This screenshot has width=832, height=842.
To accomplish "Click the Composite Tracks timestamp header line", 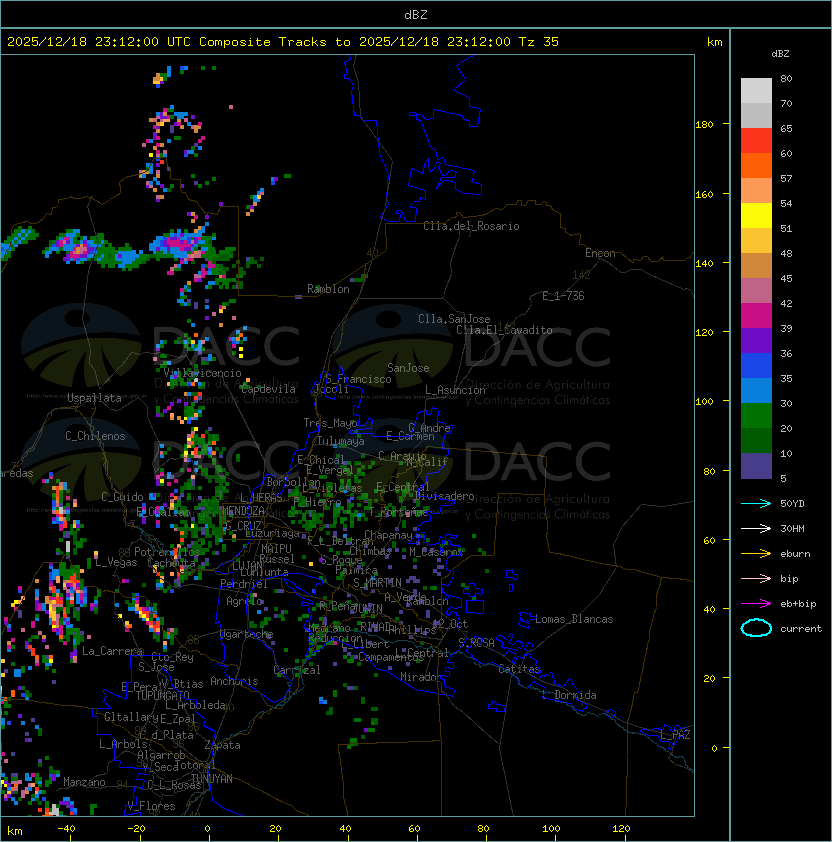I will (283, 42).
